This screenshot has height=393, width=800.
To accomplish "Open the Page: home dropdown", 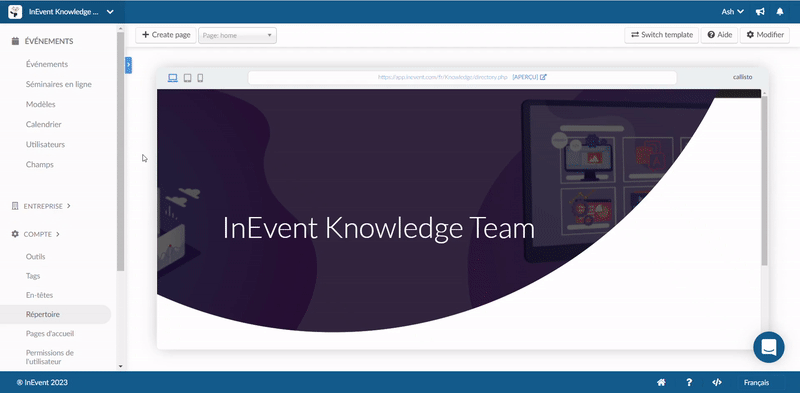I will [237, 35].
